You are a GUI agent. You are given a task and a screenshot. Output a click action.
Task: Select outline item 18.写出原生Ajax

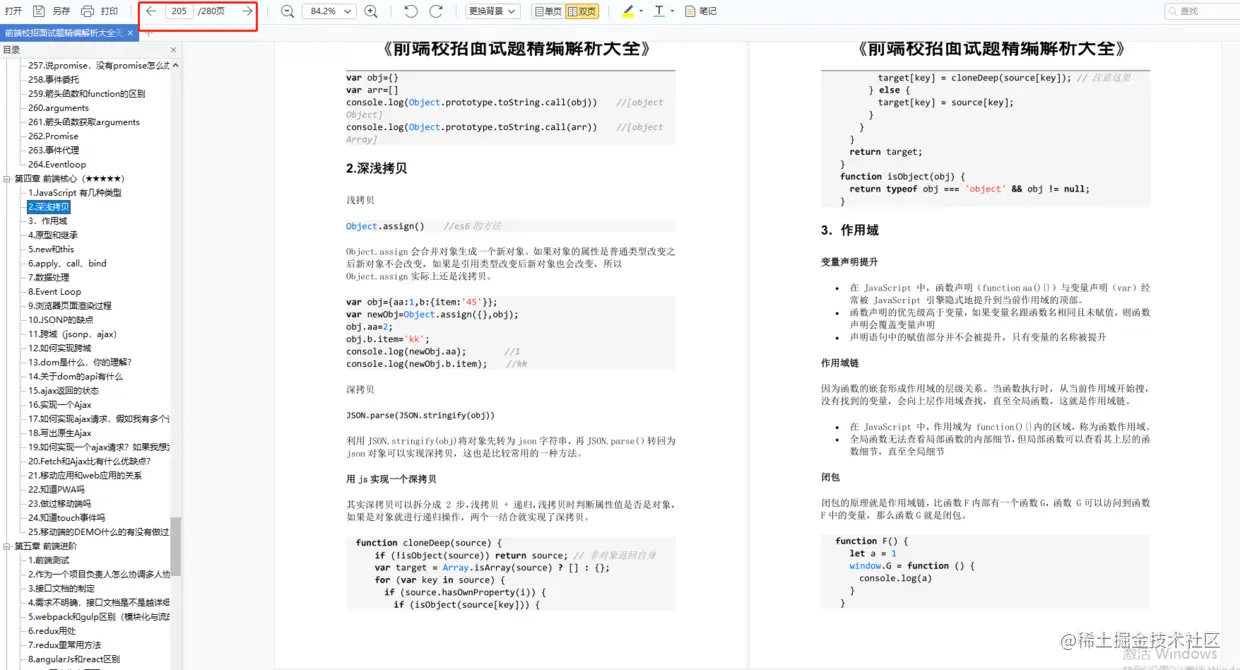coord(59,433)
